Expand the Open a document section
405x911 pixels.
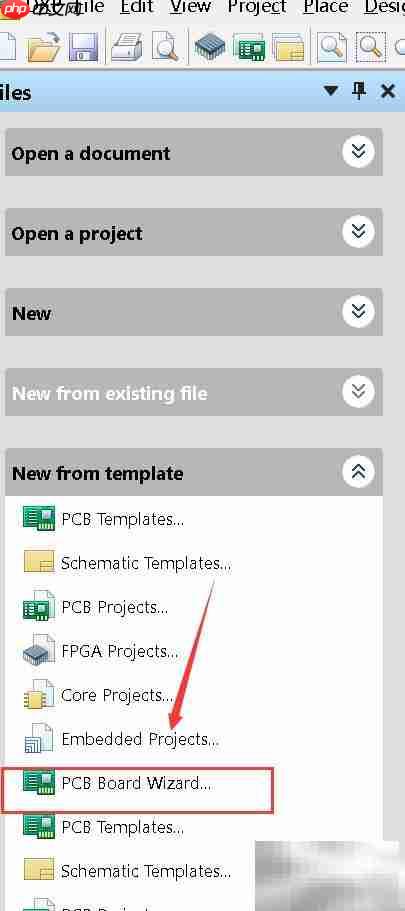359,152
